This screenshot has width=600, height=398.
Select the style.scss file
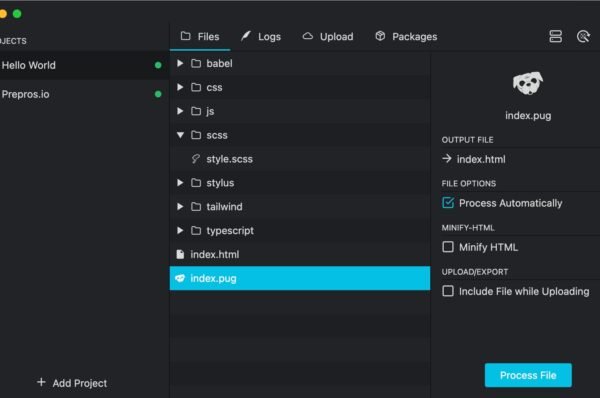[300, 159]
